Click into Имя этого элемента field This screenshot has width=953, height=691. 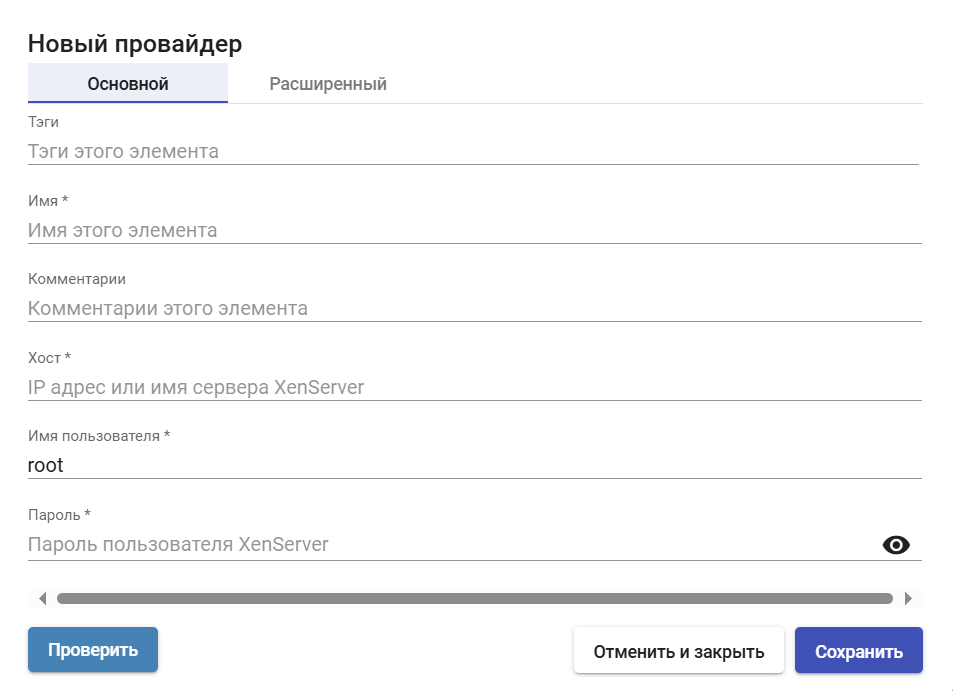point(474,231)
